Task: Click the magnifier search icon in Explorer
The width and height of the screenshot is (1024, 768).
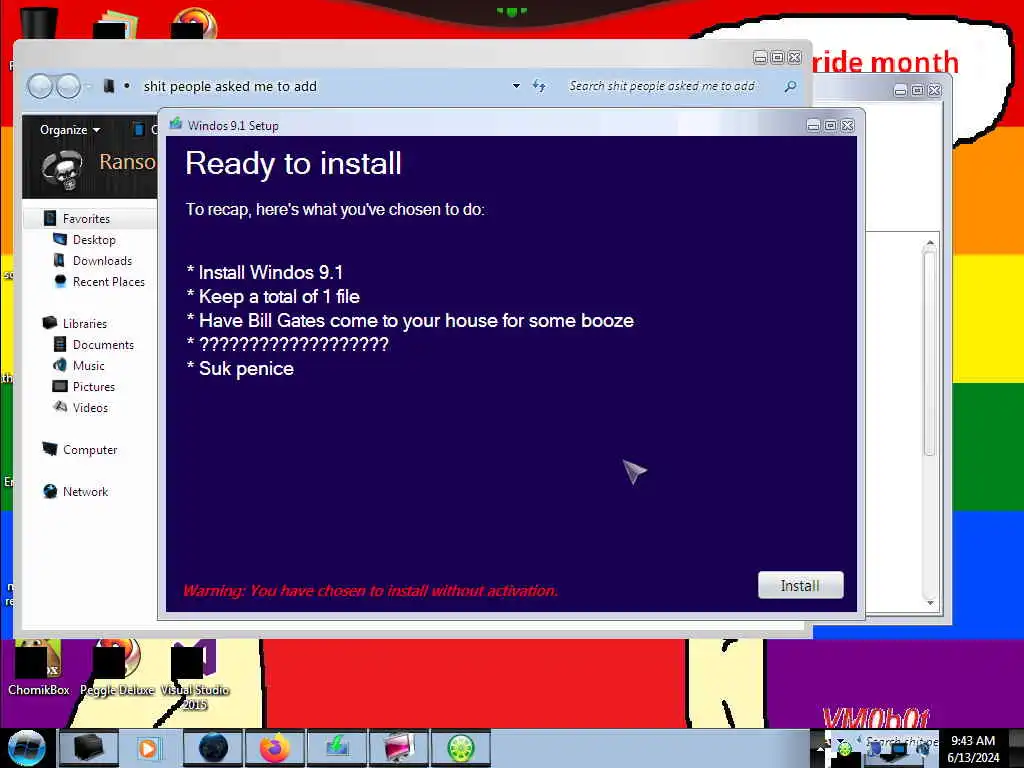Action: (790, 86)
